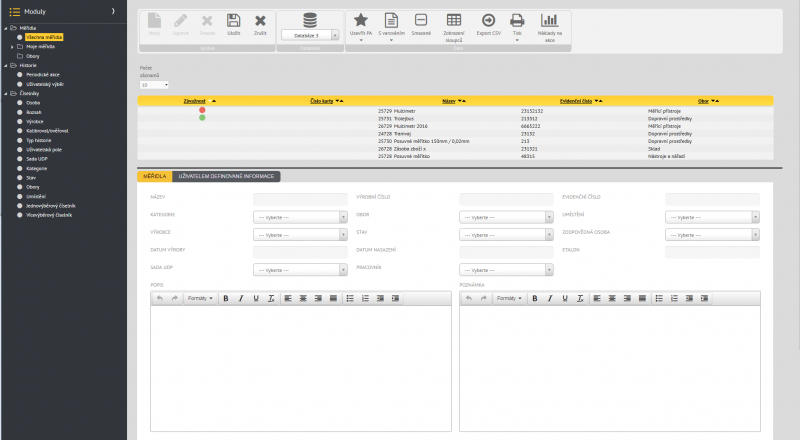Undo in the Popis editor
The height and width of the screenshot is (440, 800).
pos(160,298)
